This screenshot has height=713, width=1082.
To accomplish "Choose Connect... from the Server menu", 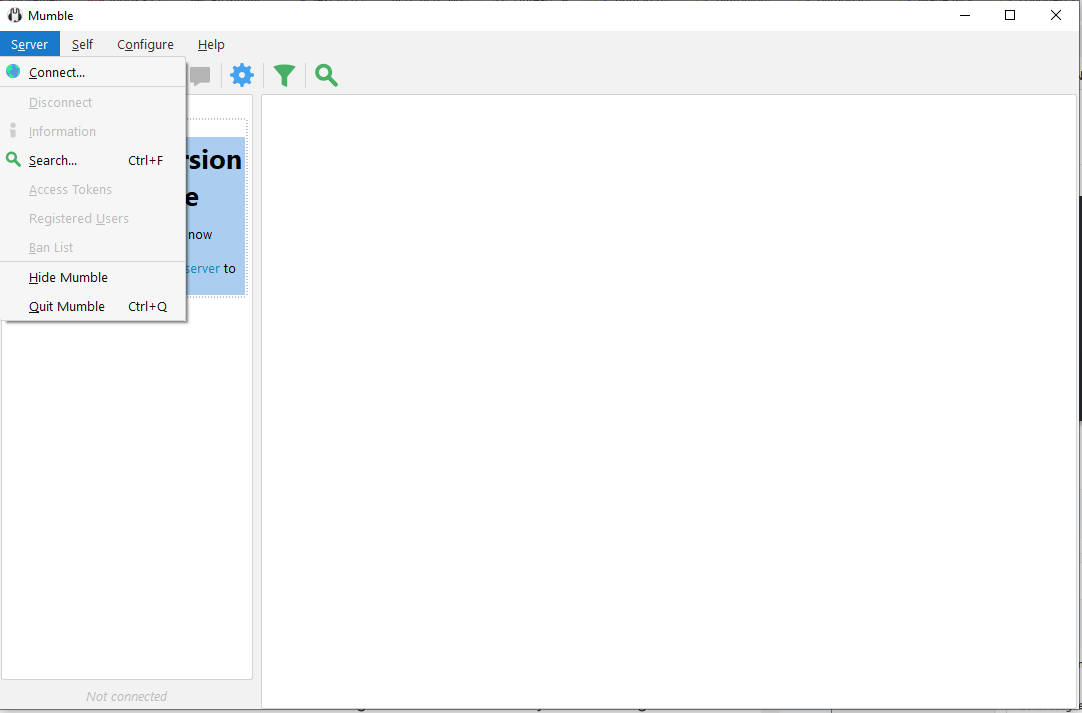I will [57, 72].
